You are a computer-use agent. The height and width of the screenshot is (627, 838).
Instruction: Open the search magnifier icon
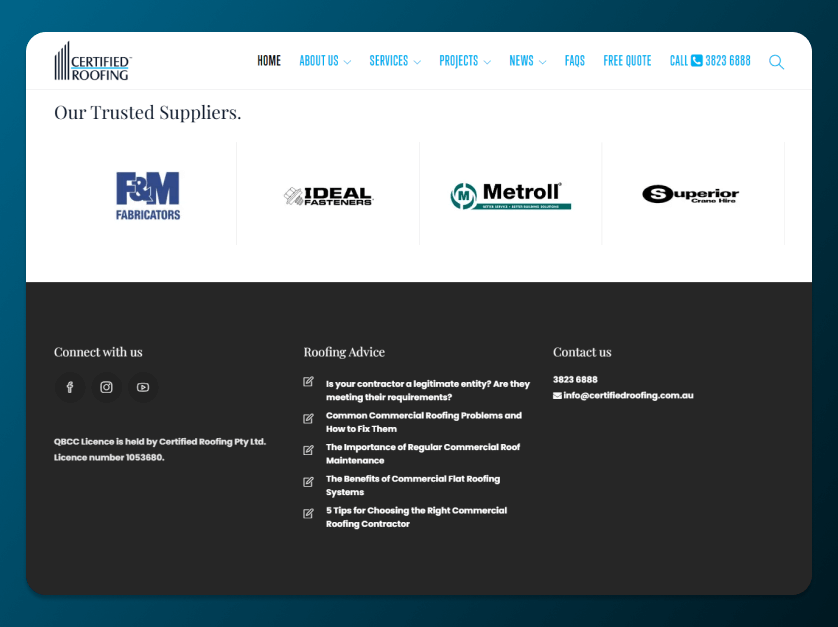[x=776, y=62]
